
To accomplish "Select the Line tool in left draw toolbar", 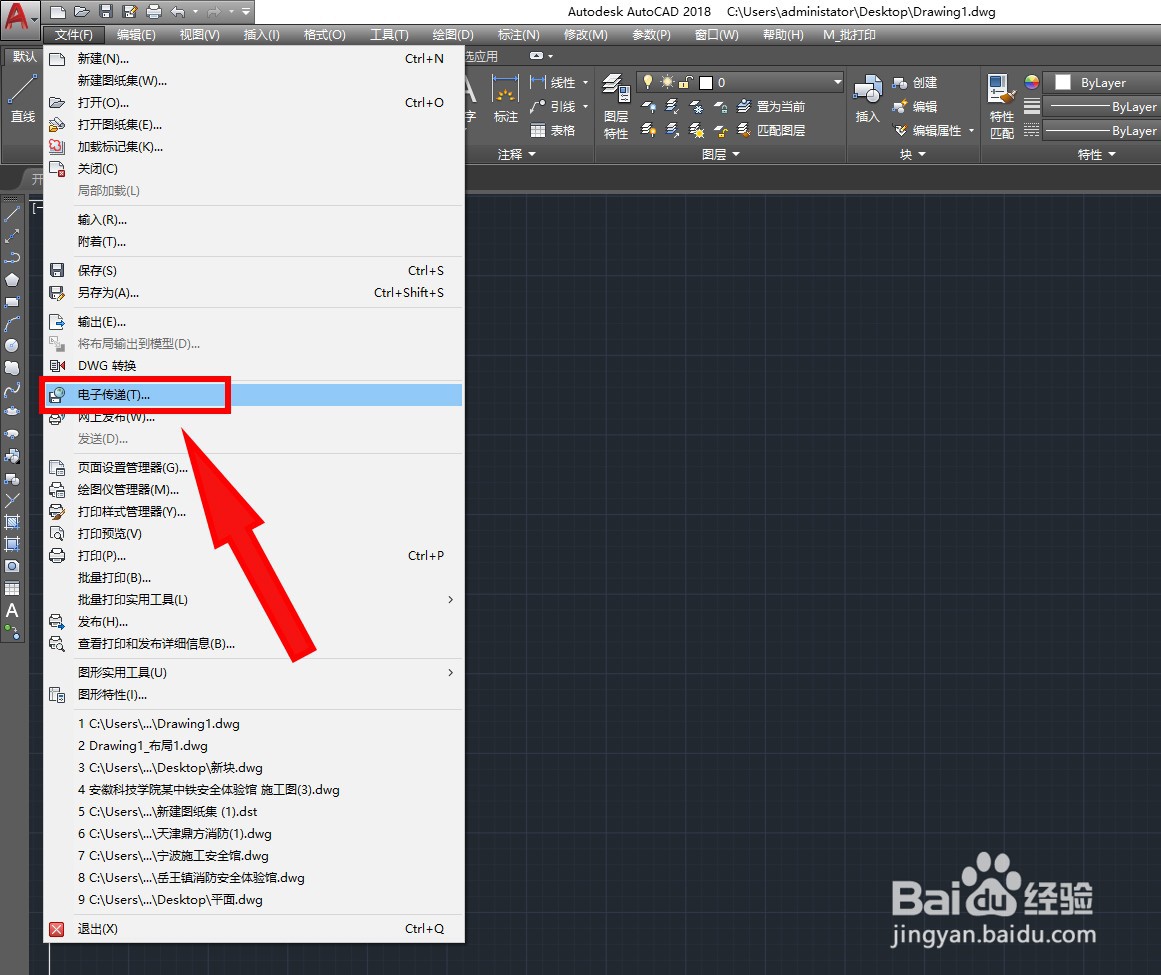I will tap(12, 215).
